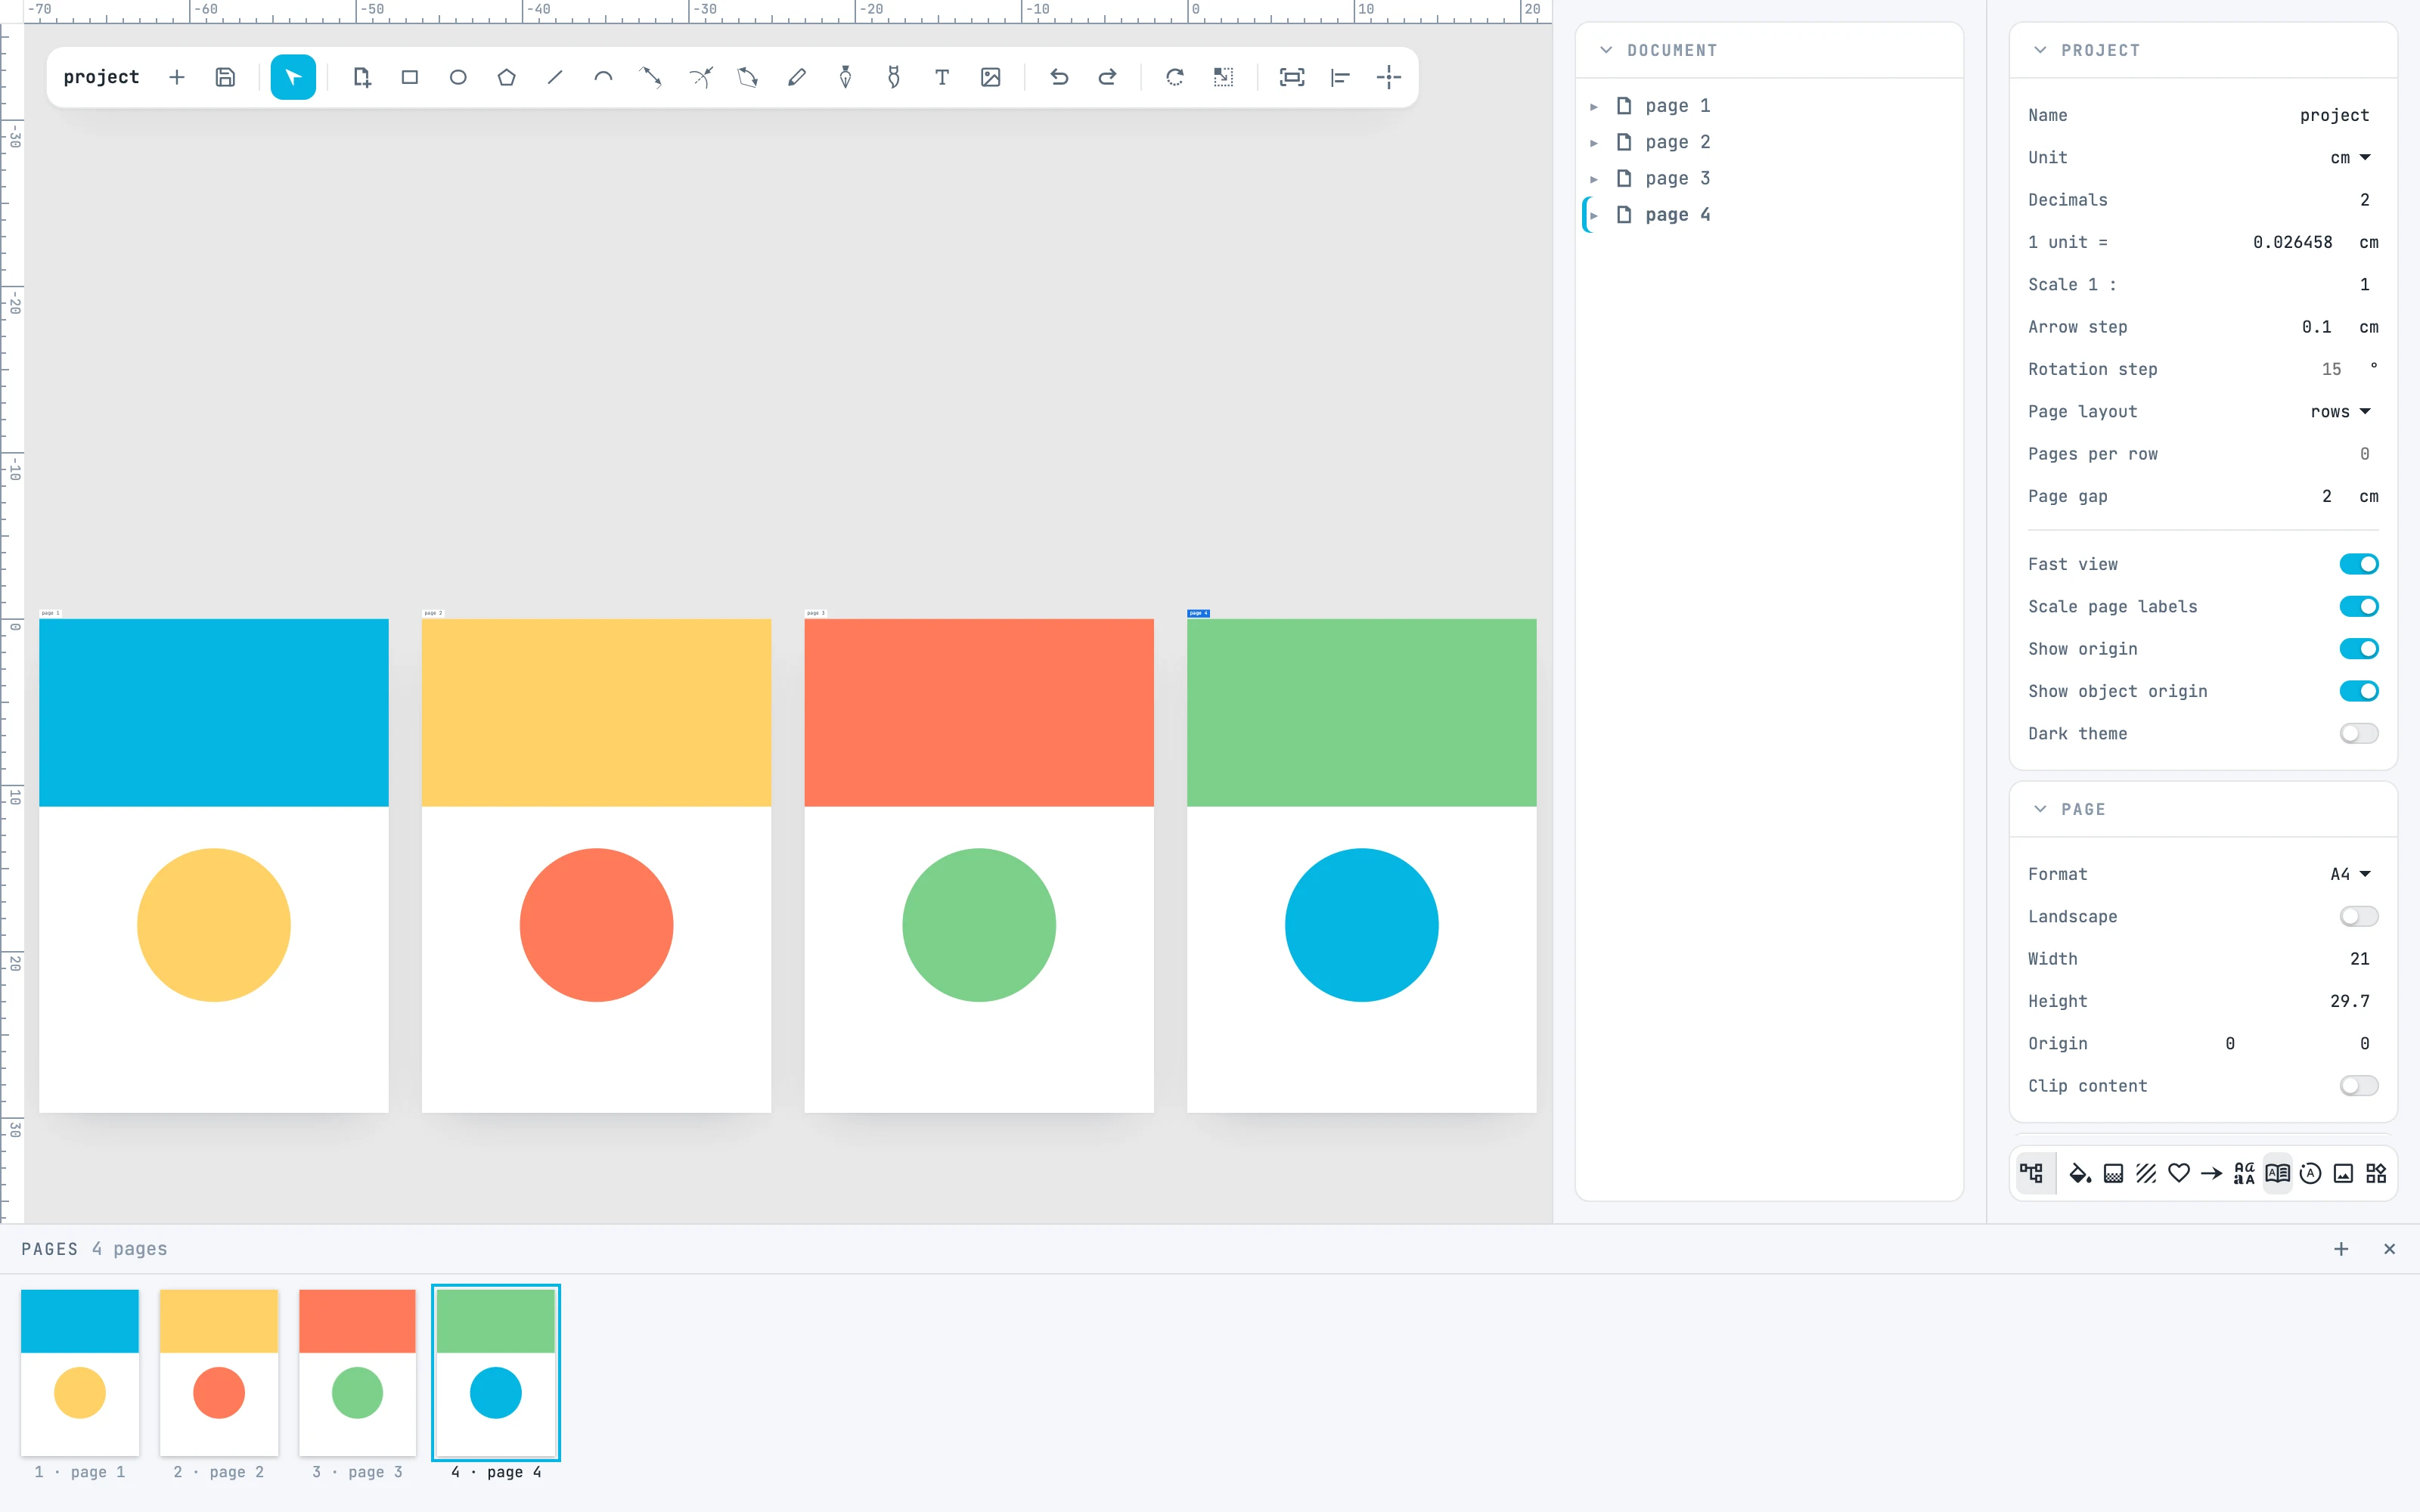The width and height of the screenshot is (2420, 1512).
Task: Select the text tool
Action: pos(942,77)
